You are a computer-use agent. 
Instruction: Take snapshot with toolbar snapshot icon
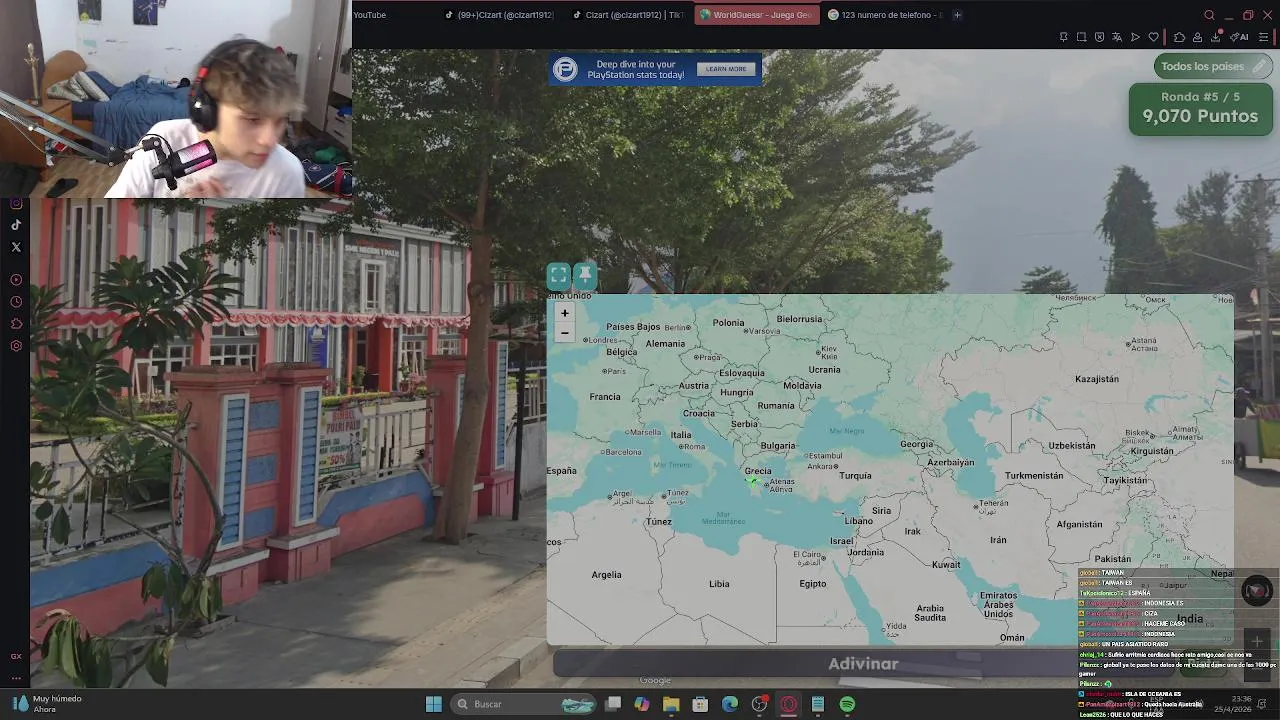[1081, 37]
